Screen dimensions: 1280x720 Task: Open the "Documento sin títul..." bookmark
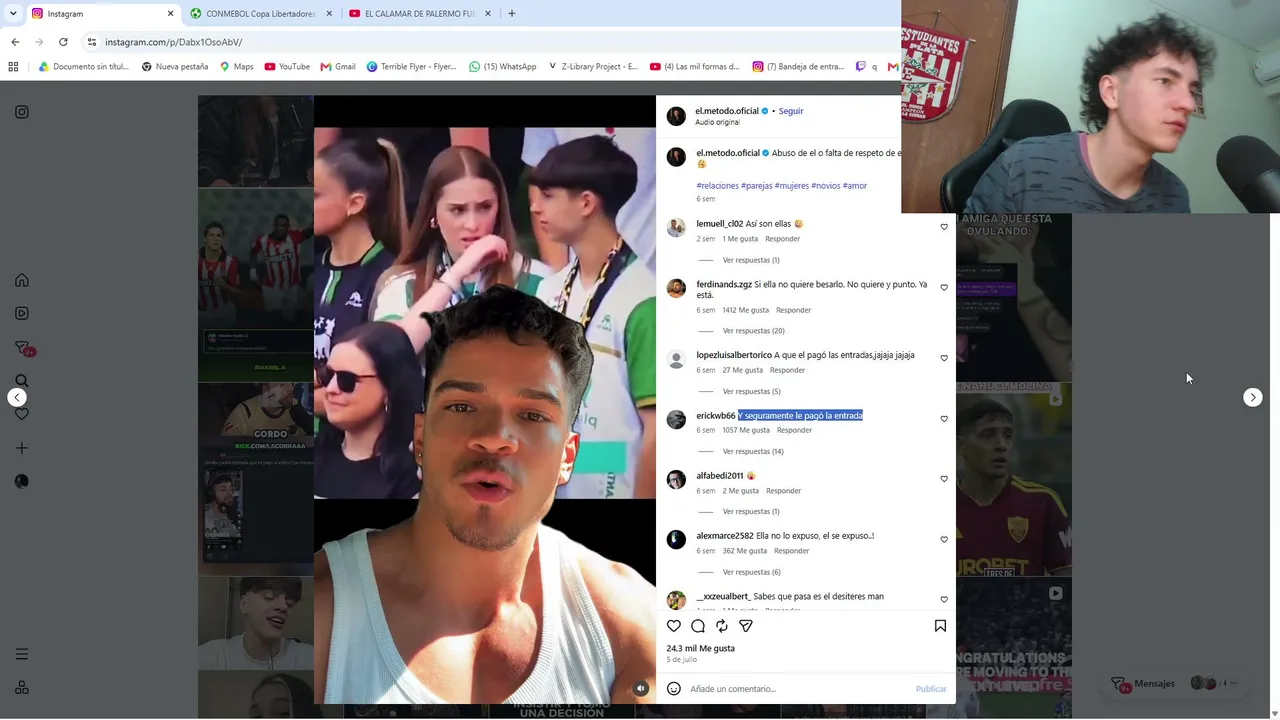(x=84, y=67)
